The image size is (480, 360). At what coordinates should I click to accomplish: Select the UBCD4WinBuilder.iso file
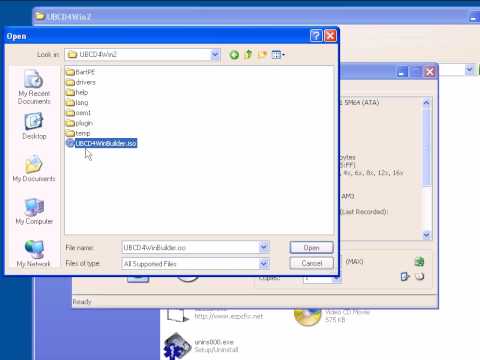click(x=102, y=143)
